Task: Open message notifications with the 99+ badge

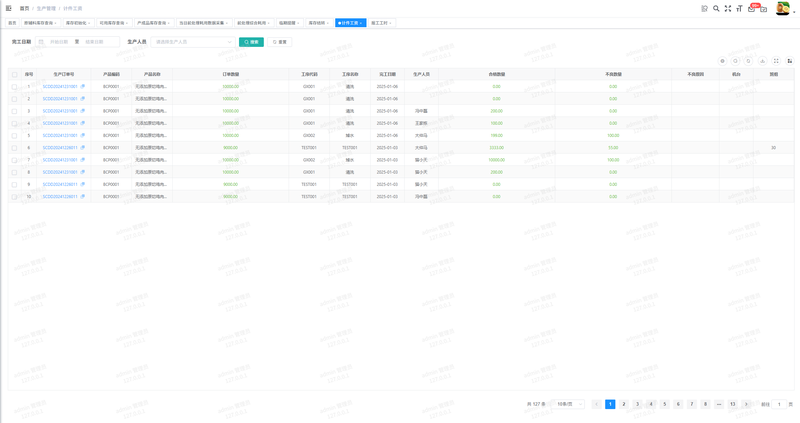Action: tap(752, 8)
